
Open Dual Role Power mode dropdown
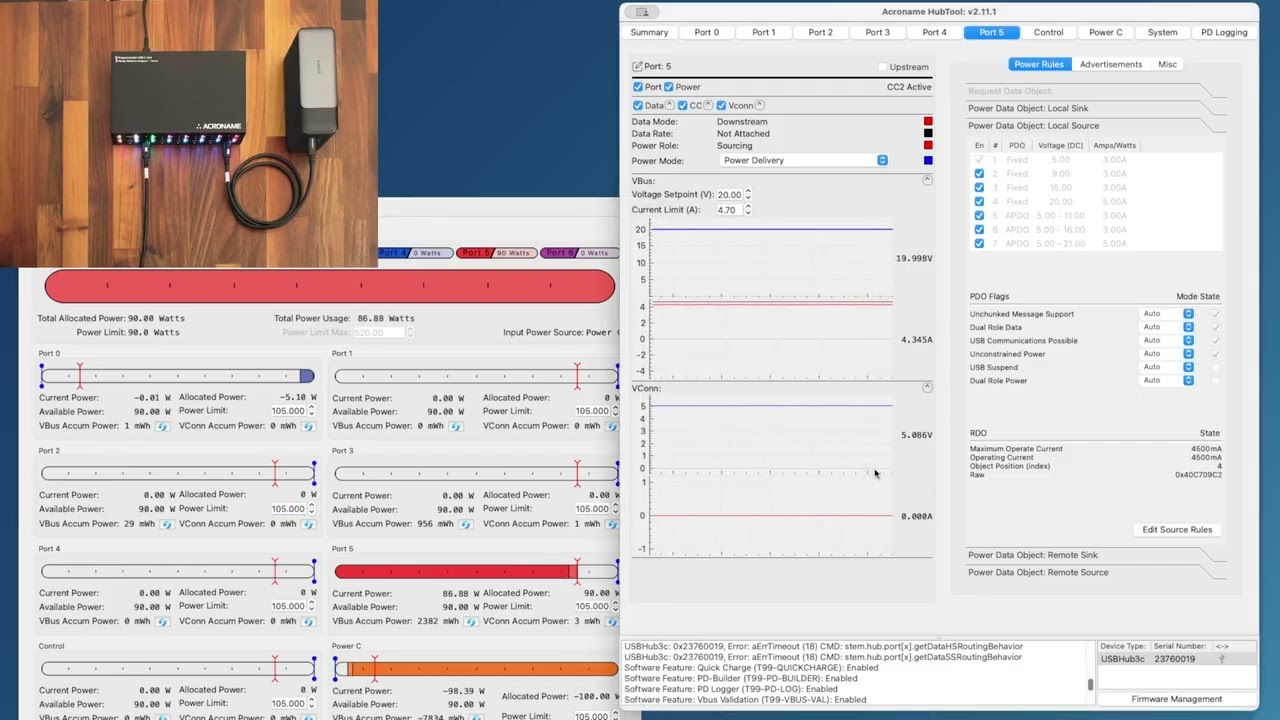(1168, 380)
